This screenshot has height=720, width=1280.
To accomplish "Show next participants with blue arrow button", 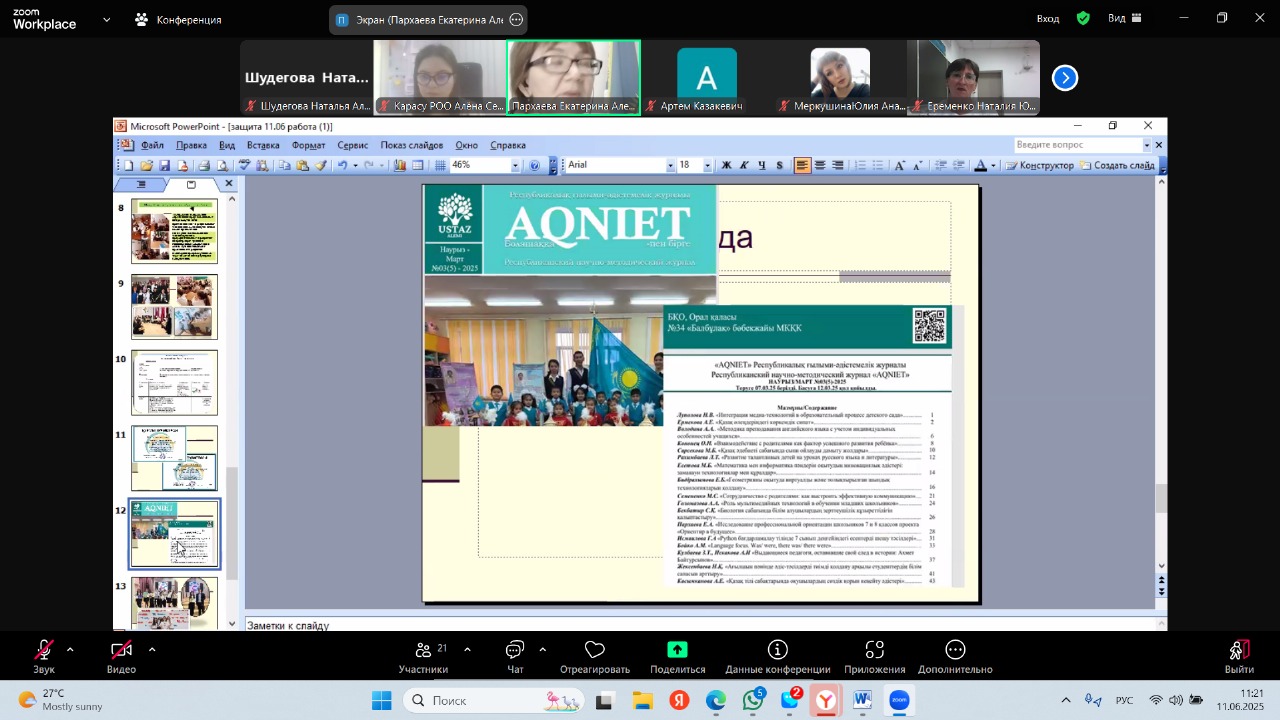I will [x=1065, y=78].
